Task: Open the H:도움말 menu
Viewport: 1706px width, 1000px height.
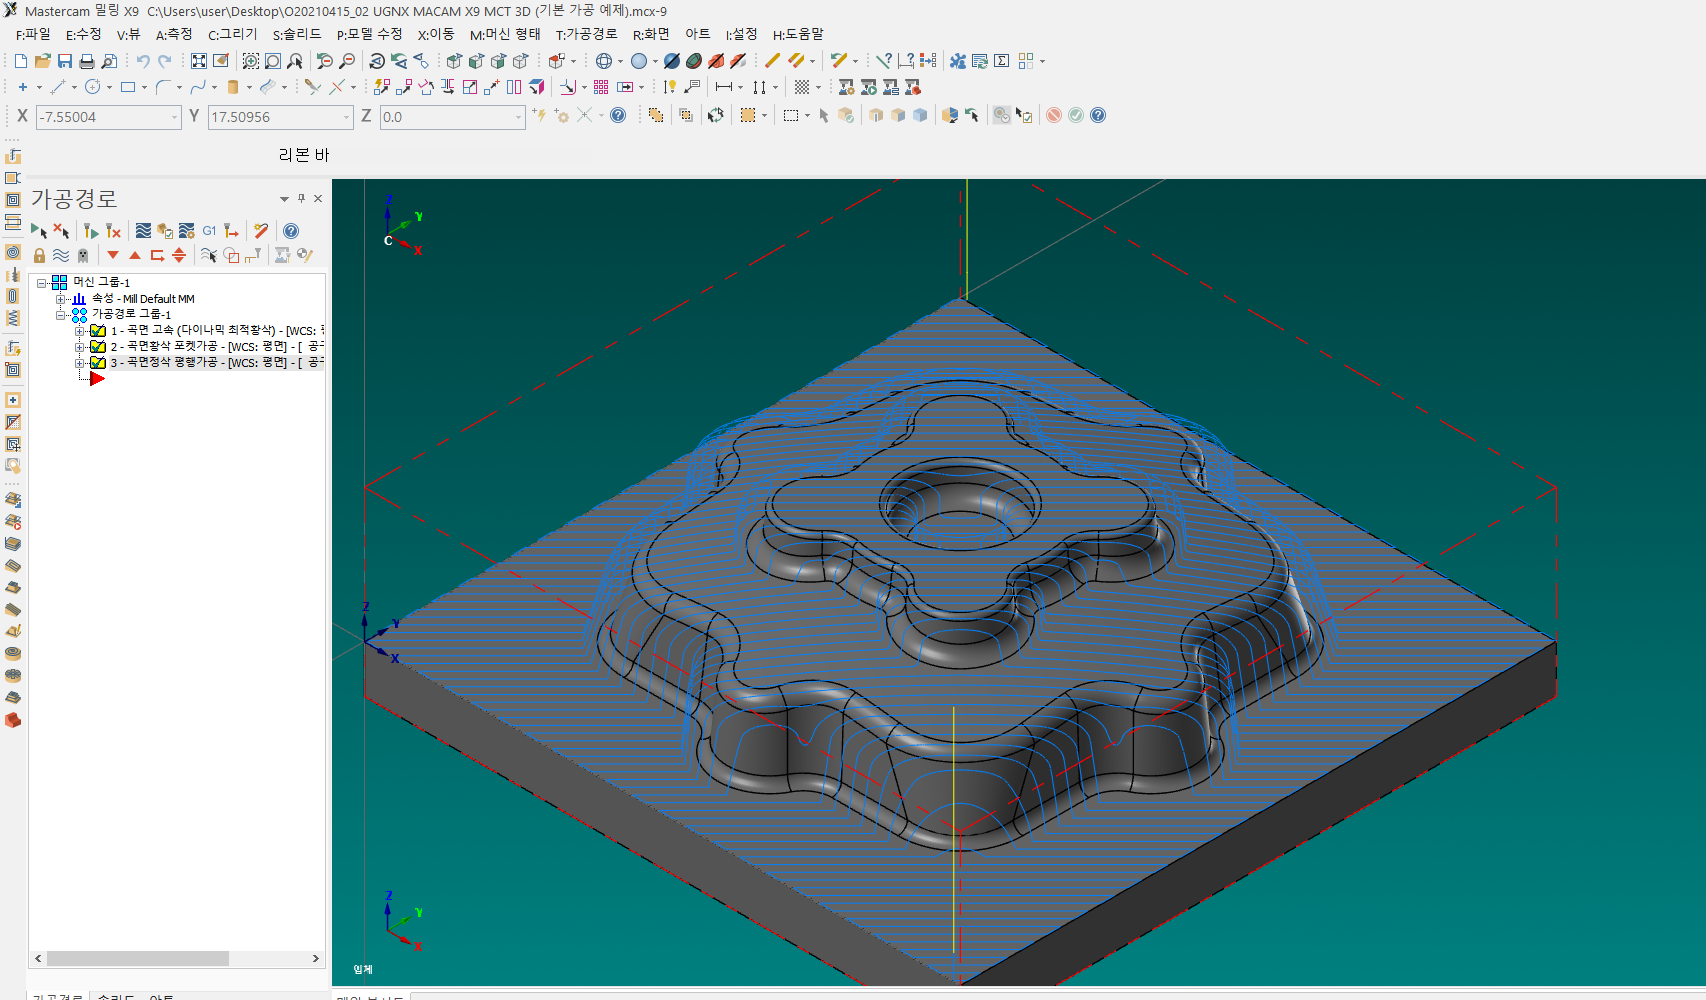Action: (798, 34)
